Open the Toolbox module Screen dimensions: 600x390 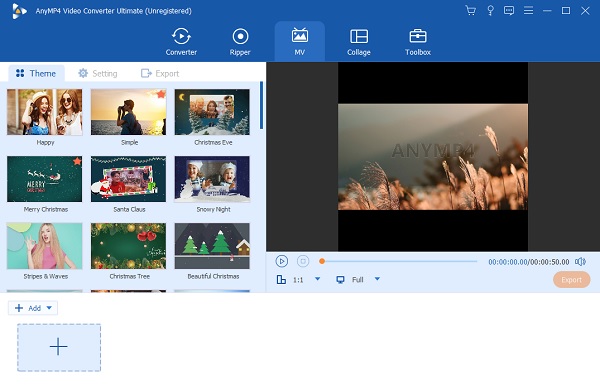coord(417,42)
